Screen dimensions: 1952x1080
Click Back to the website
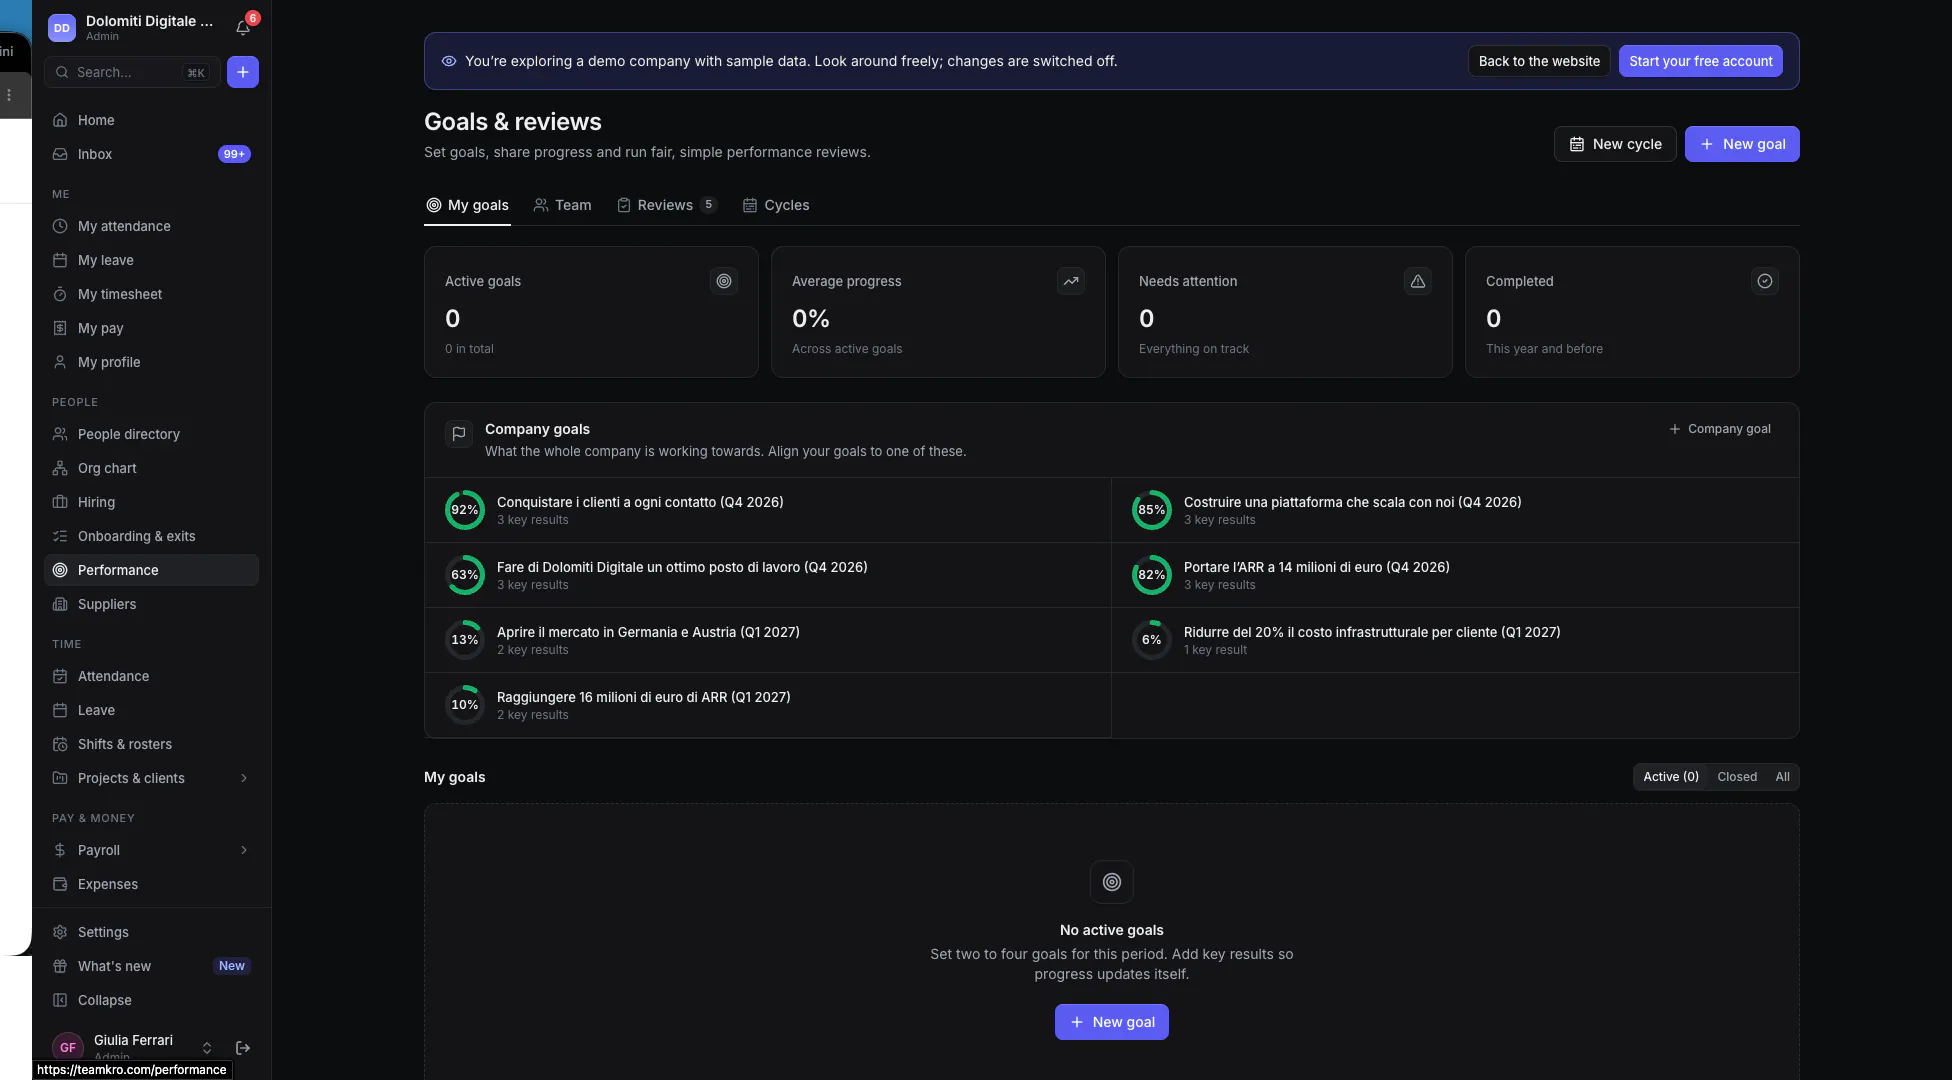(x=1539, y=61)
